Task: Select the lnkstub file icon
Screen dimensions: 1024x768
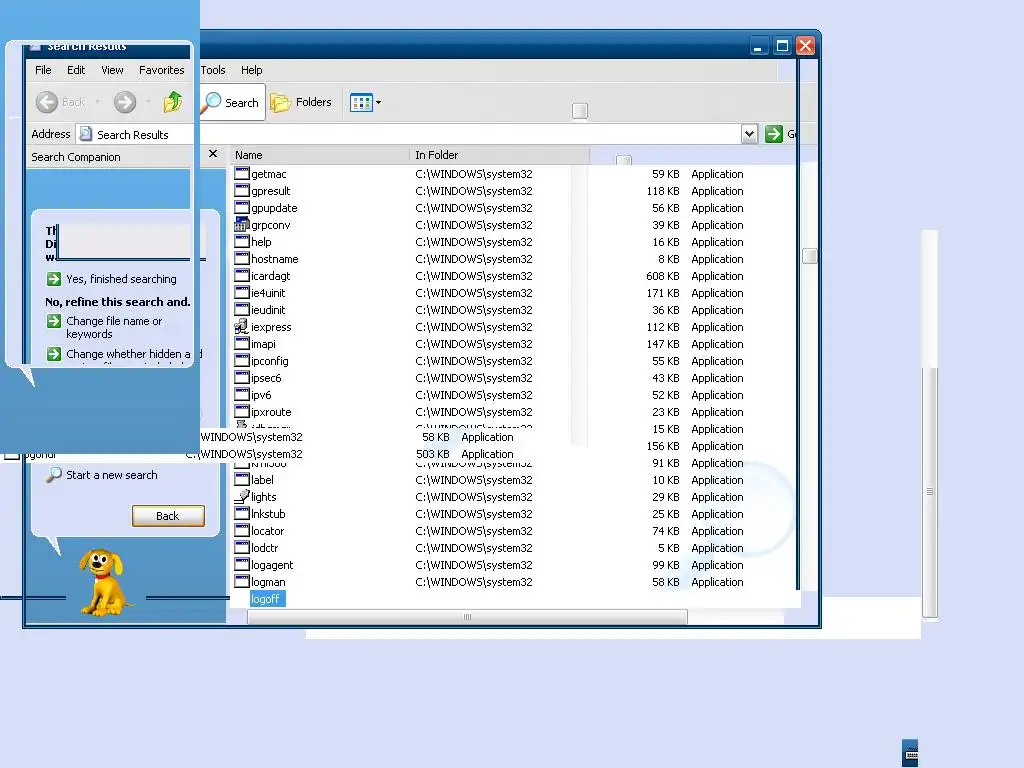Action: pyautogui.click(x=242, y=513)
